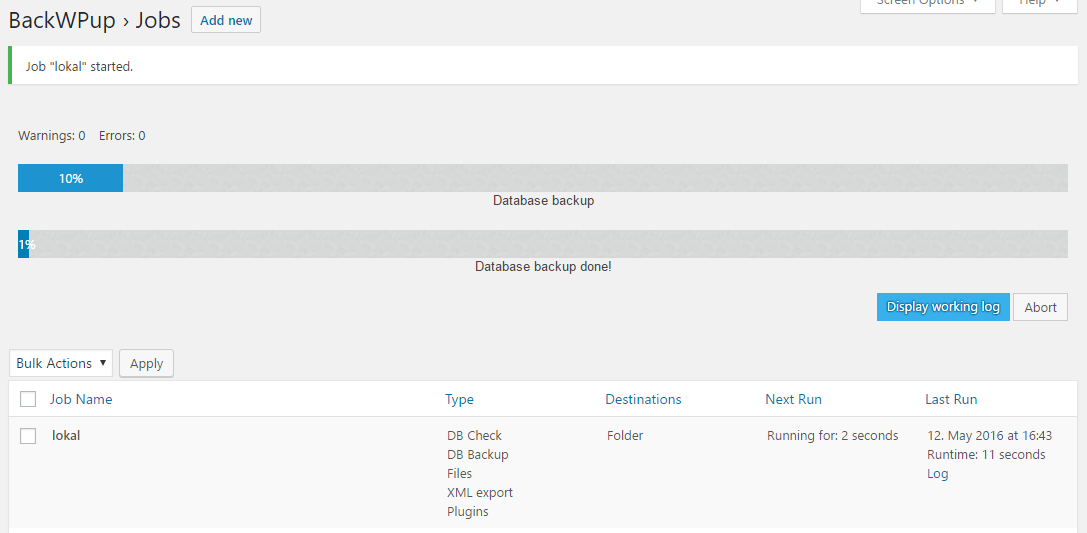1087x533 pixels.
Task: Sort by the Last Run column
Action: pyautogui.click(x=951, y=399)
